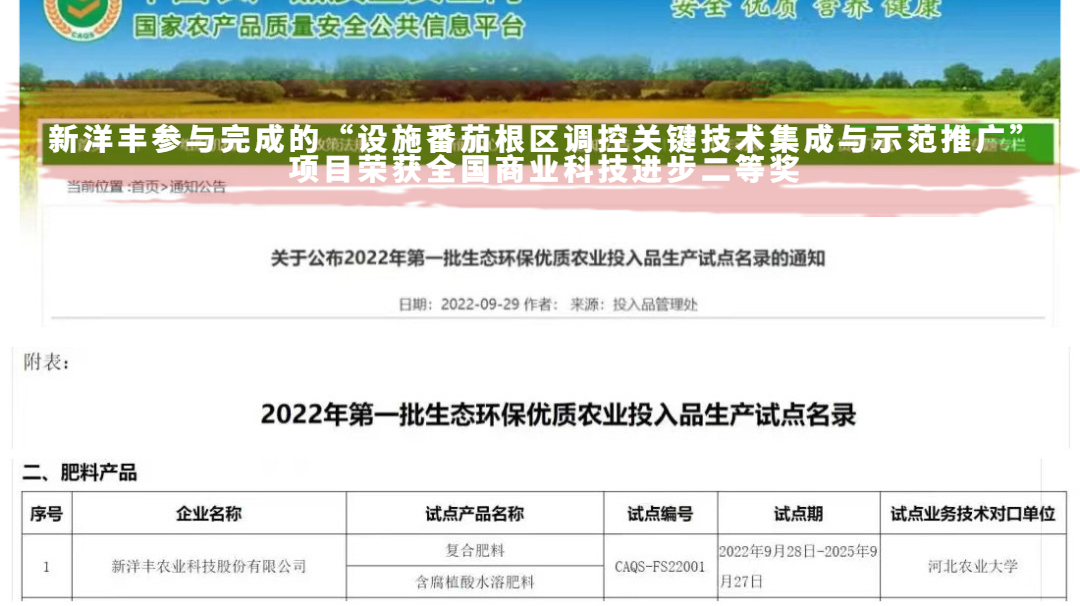Click the date 2022-09-29

[480, 304]
